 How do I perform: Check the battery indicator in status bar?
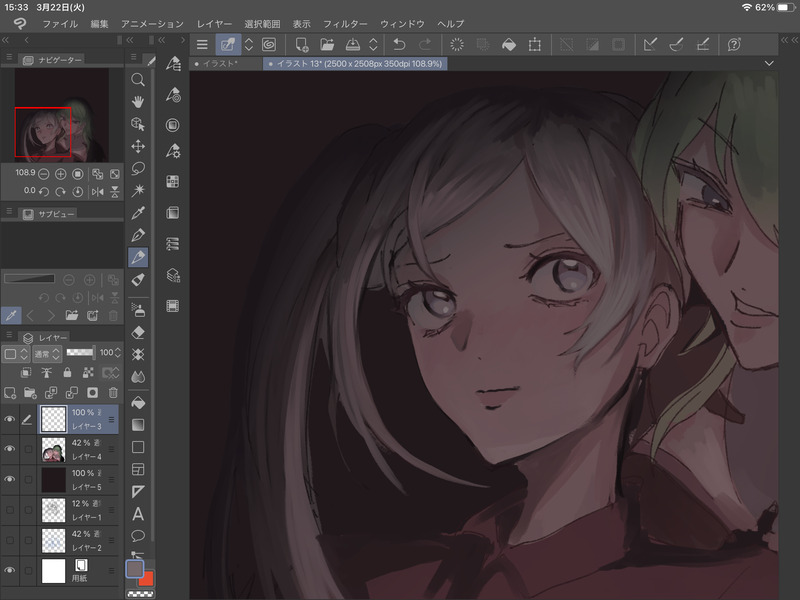pyautogui.click(x=786, y=7)
